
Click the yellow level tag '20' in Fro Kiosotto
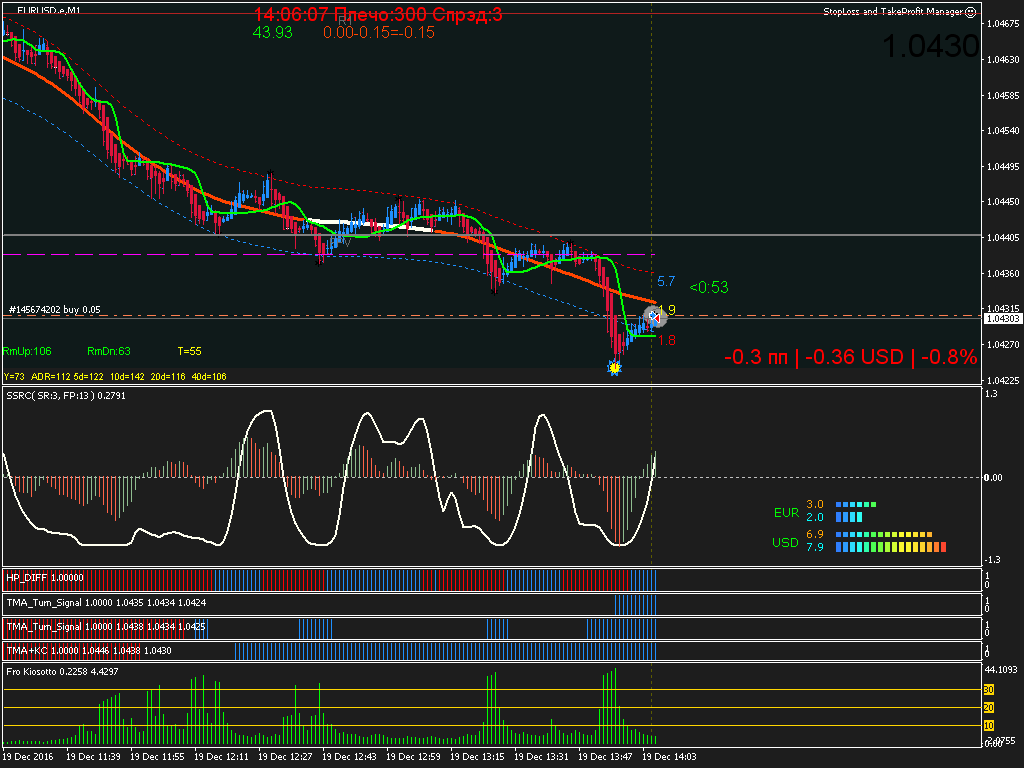(989, 708)
